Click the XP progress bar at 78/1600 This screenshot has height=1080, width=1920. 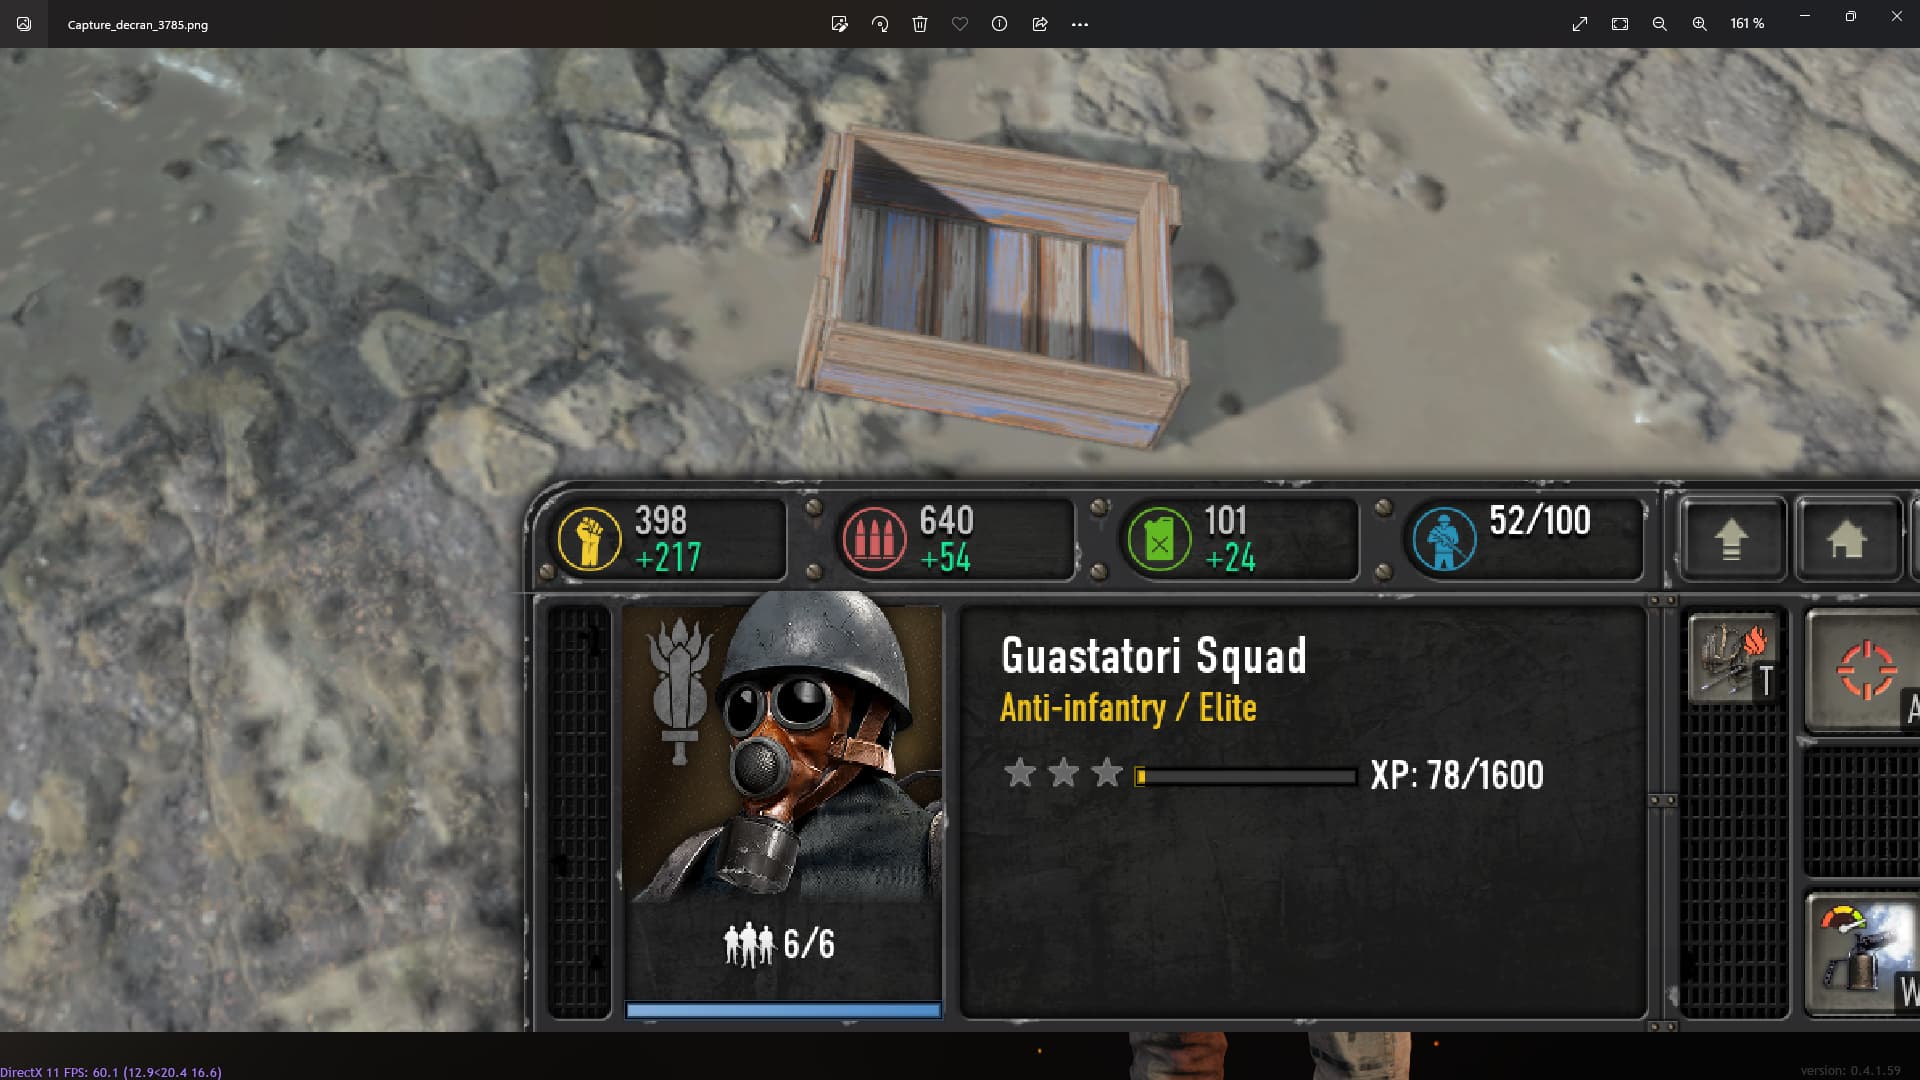(x=1246, y=776)
